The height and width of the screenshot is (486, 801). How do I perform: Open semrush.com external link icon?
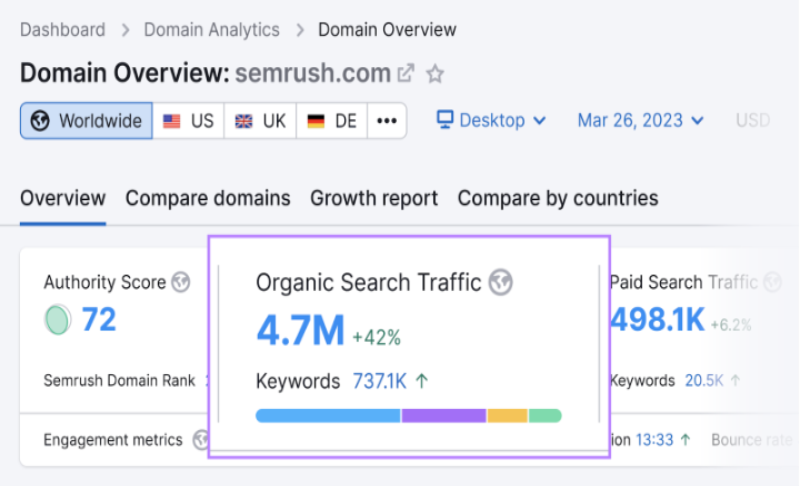(x=406, y=74)
